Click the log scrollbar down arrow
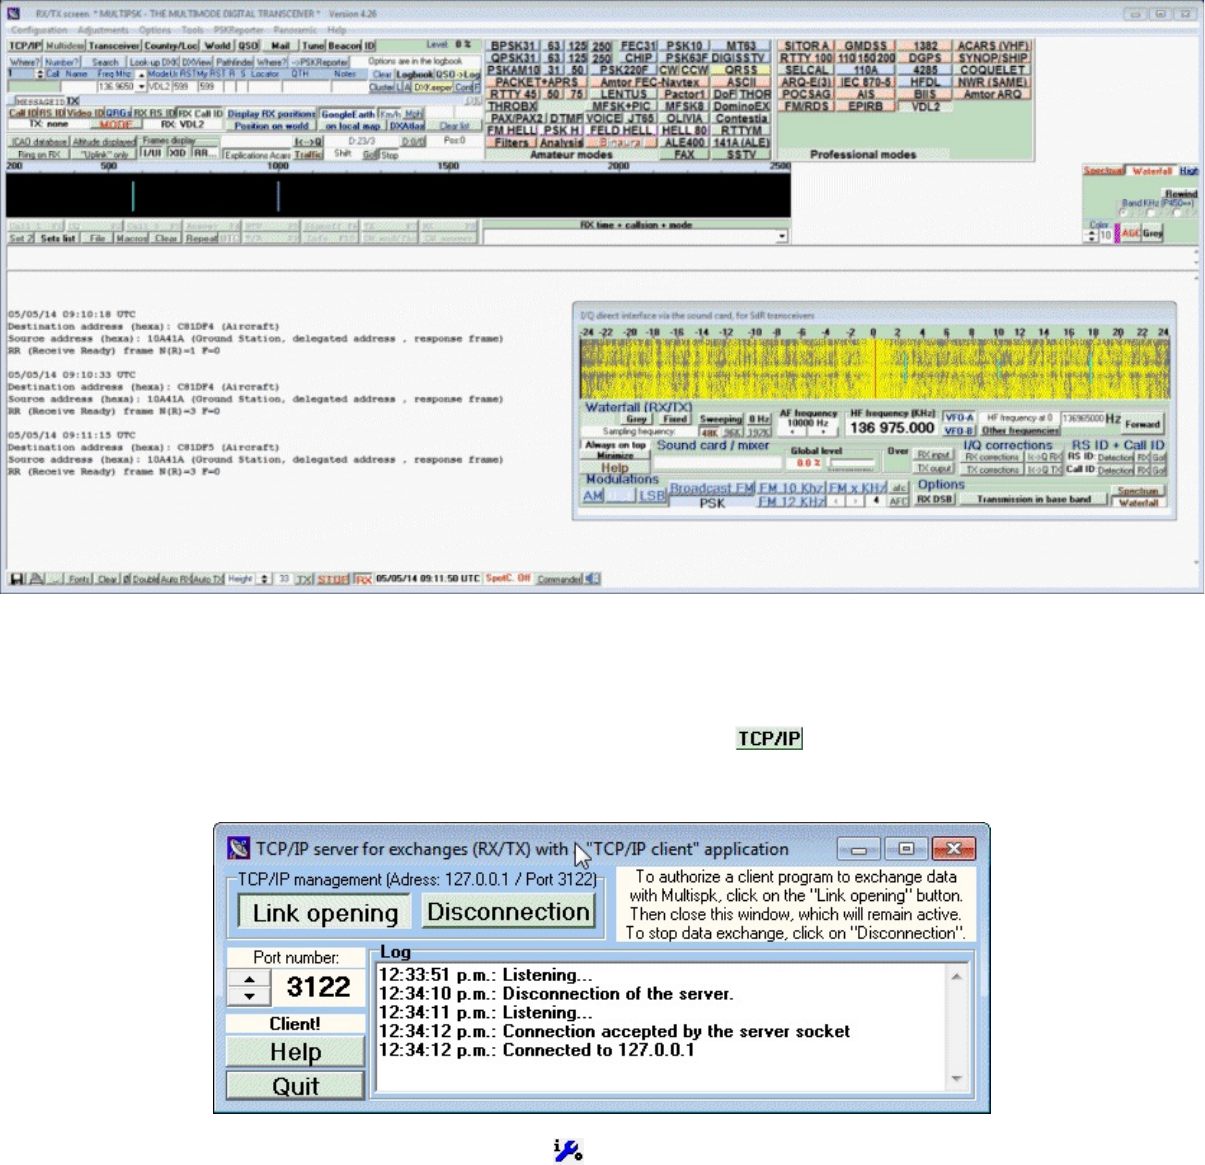 (957, 1079)
